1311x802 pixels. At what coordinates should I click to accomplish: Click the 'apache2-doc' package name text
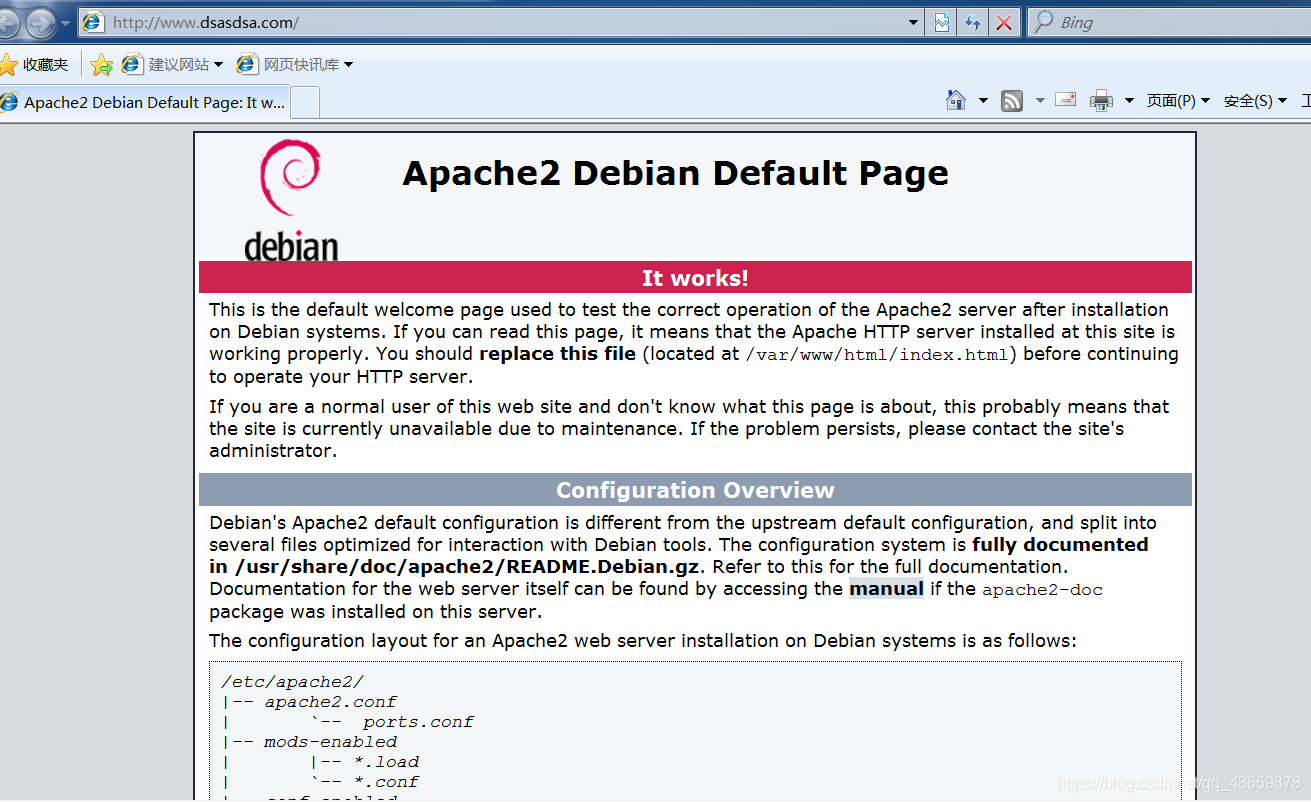(1042, 590)
